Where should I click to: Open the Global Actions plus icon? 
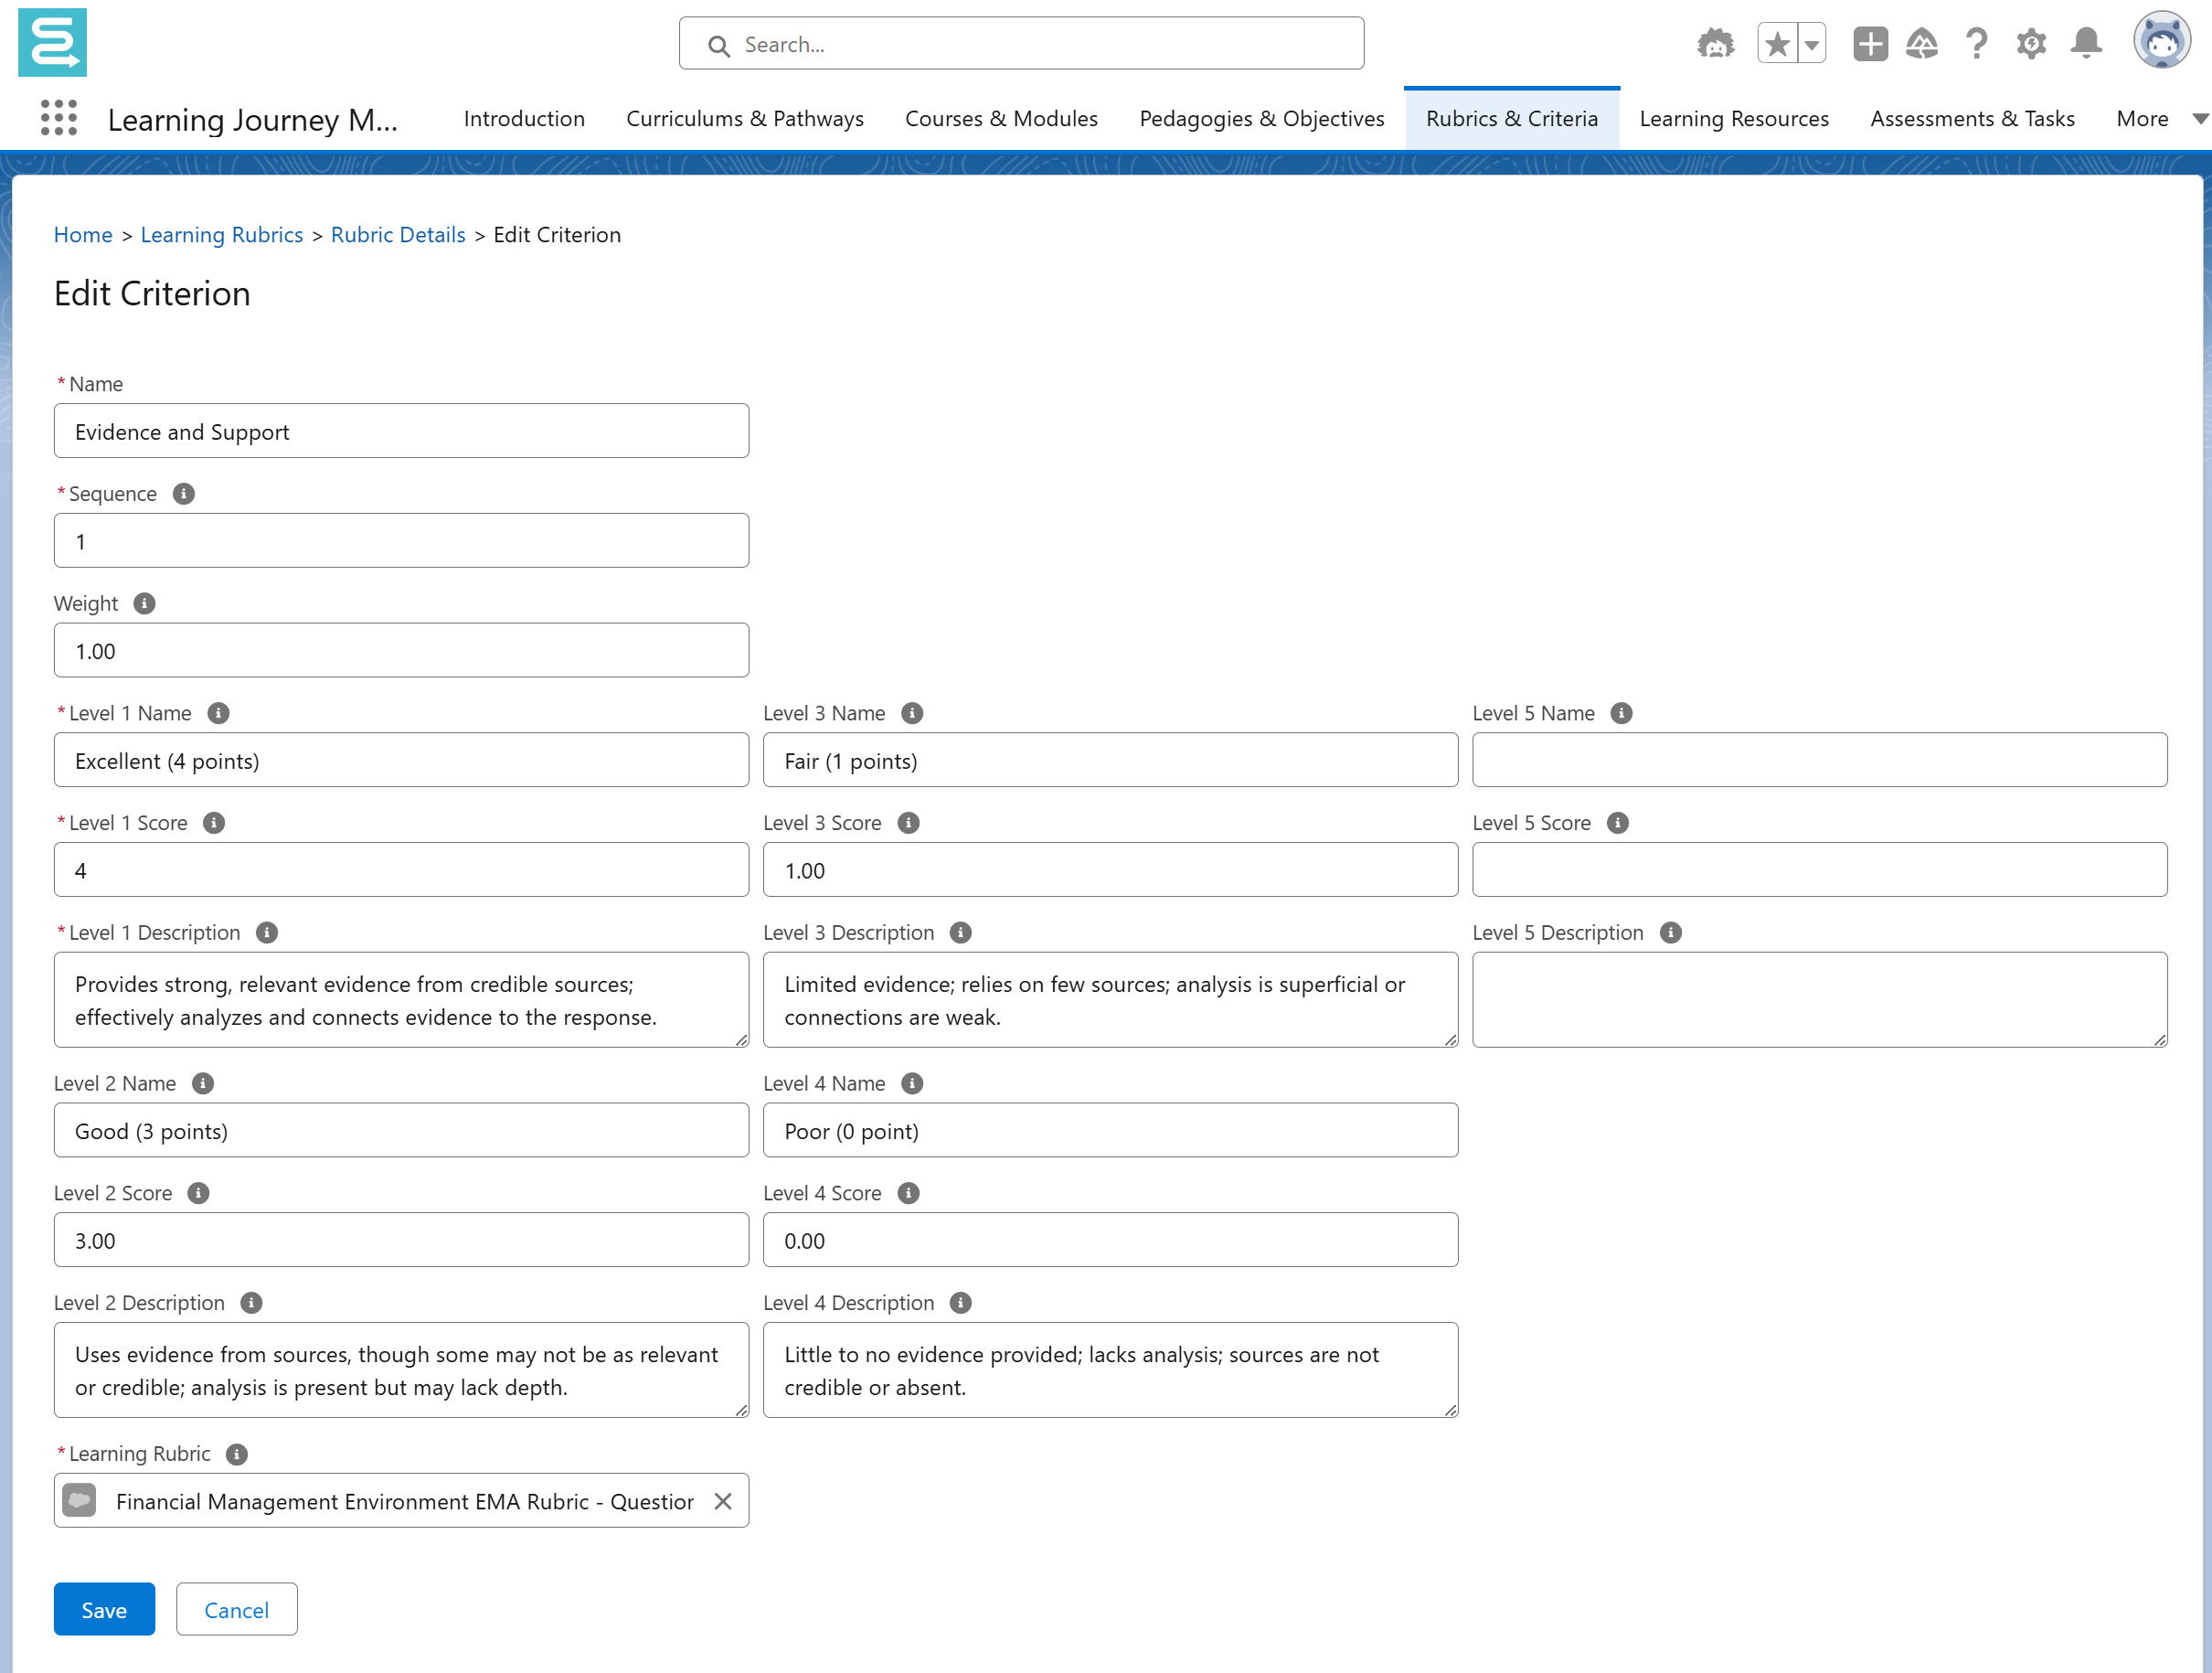pyautogui.click(x=1869, y=44)
